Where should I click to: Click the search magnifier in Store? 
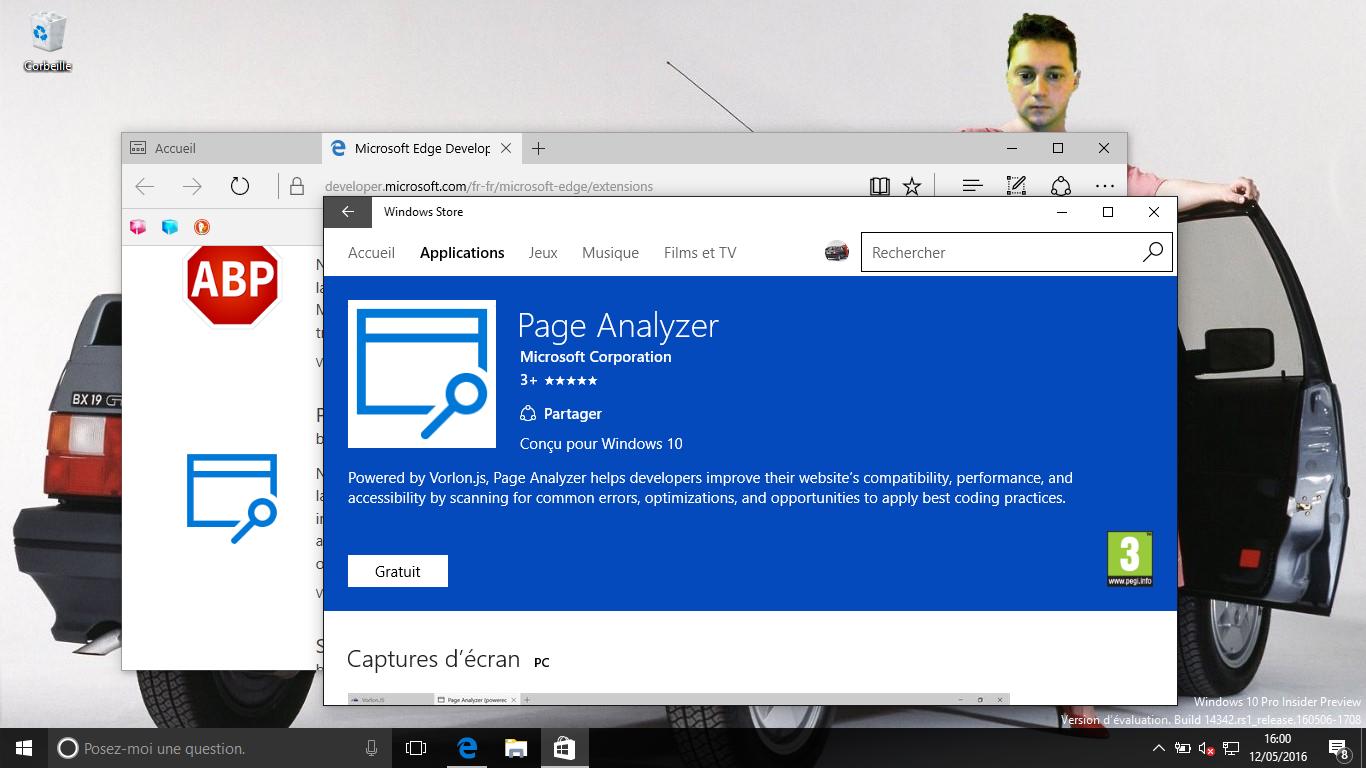(x=1152, y=252)
